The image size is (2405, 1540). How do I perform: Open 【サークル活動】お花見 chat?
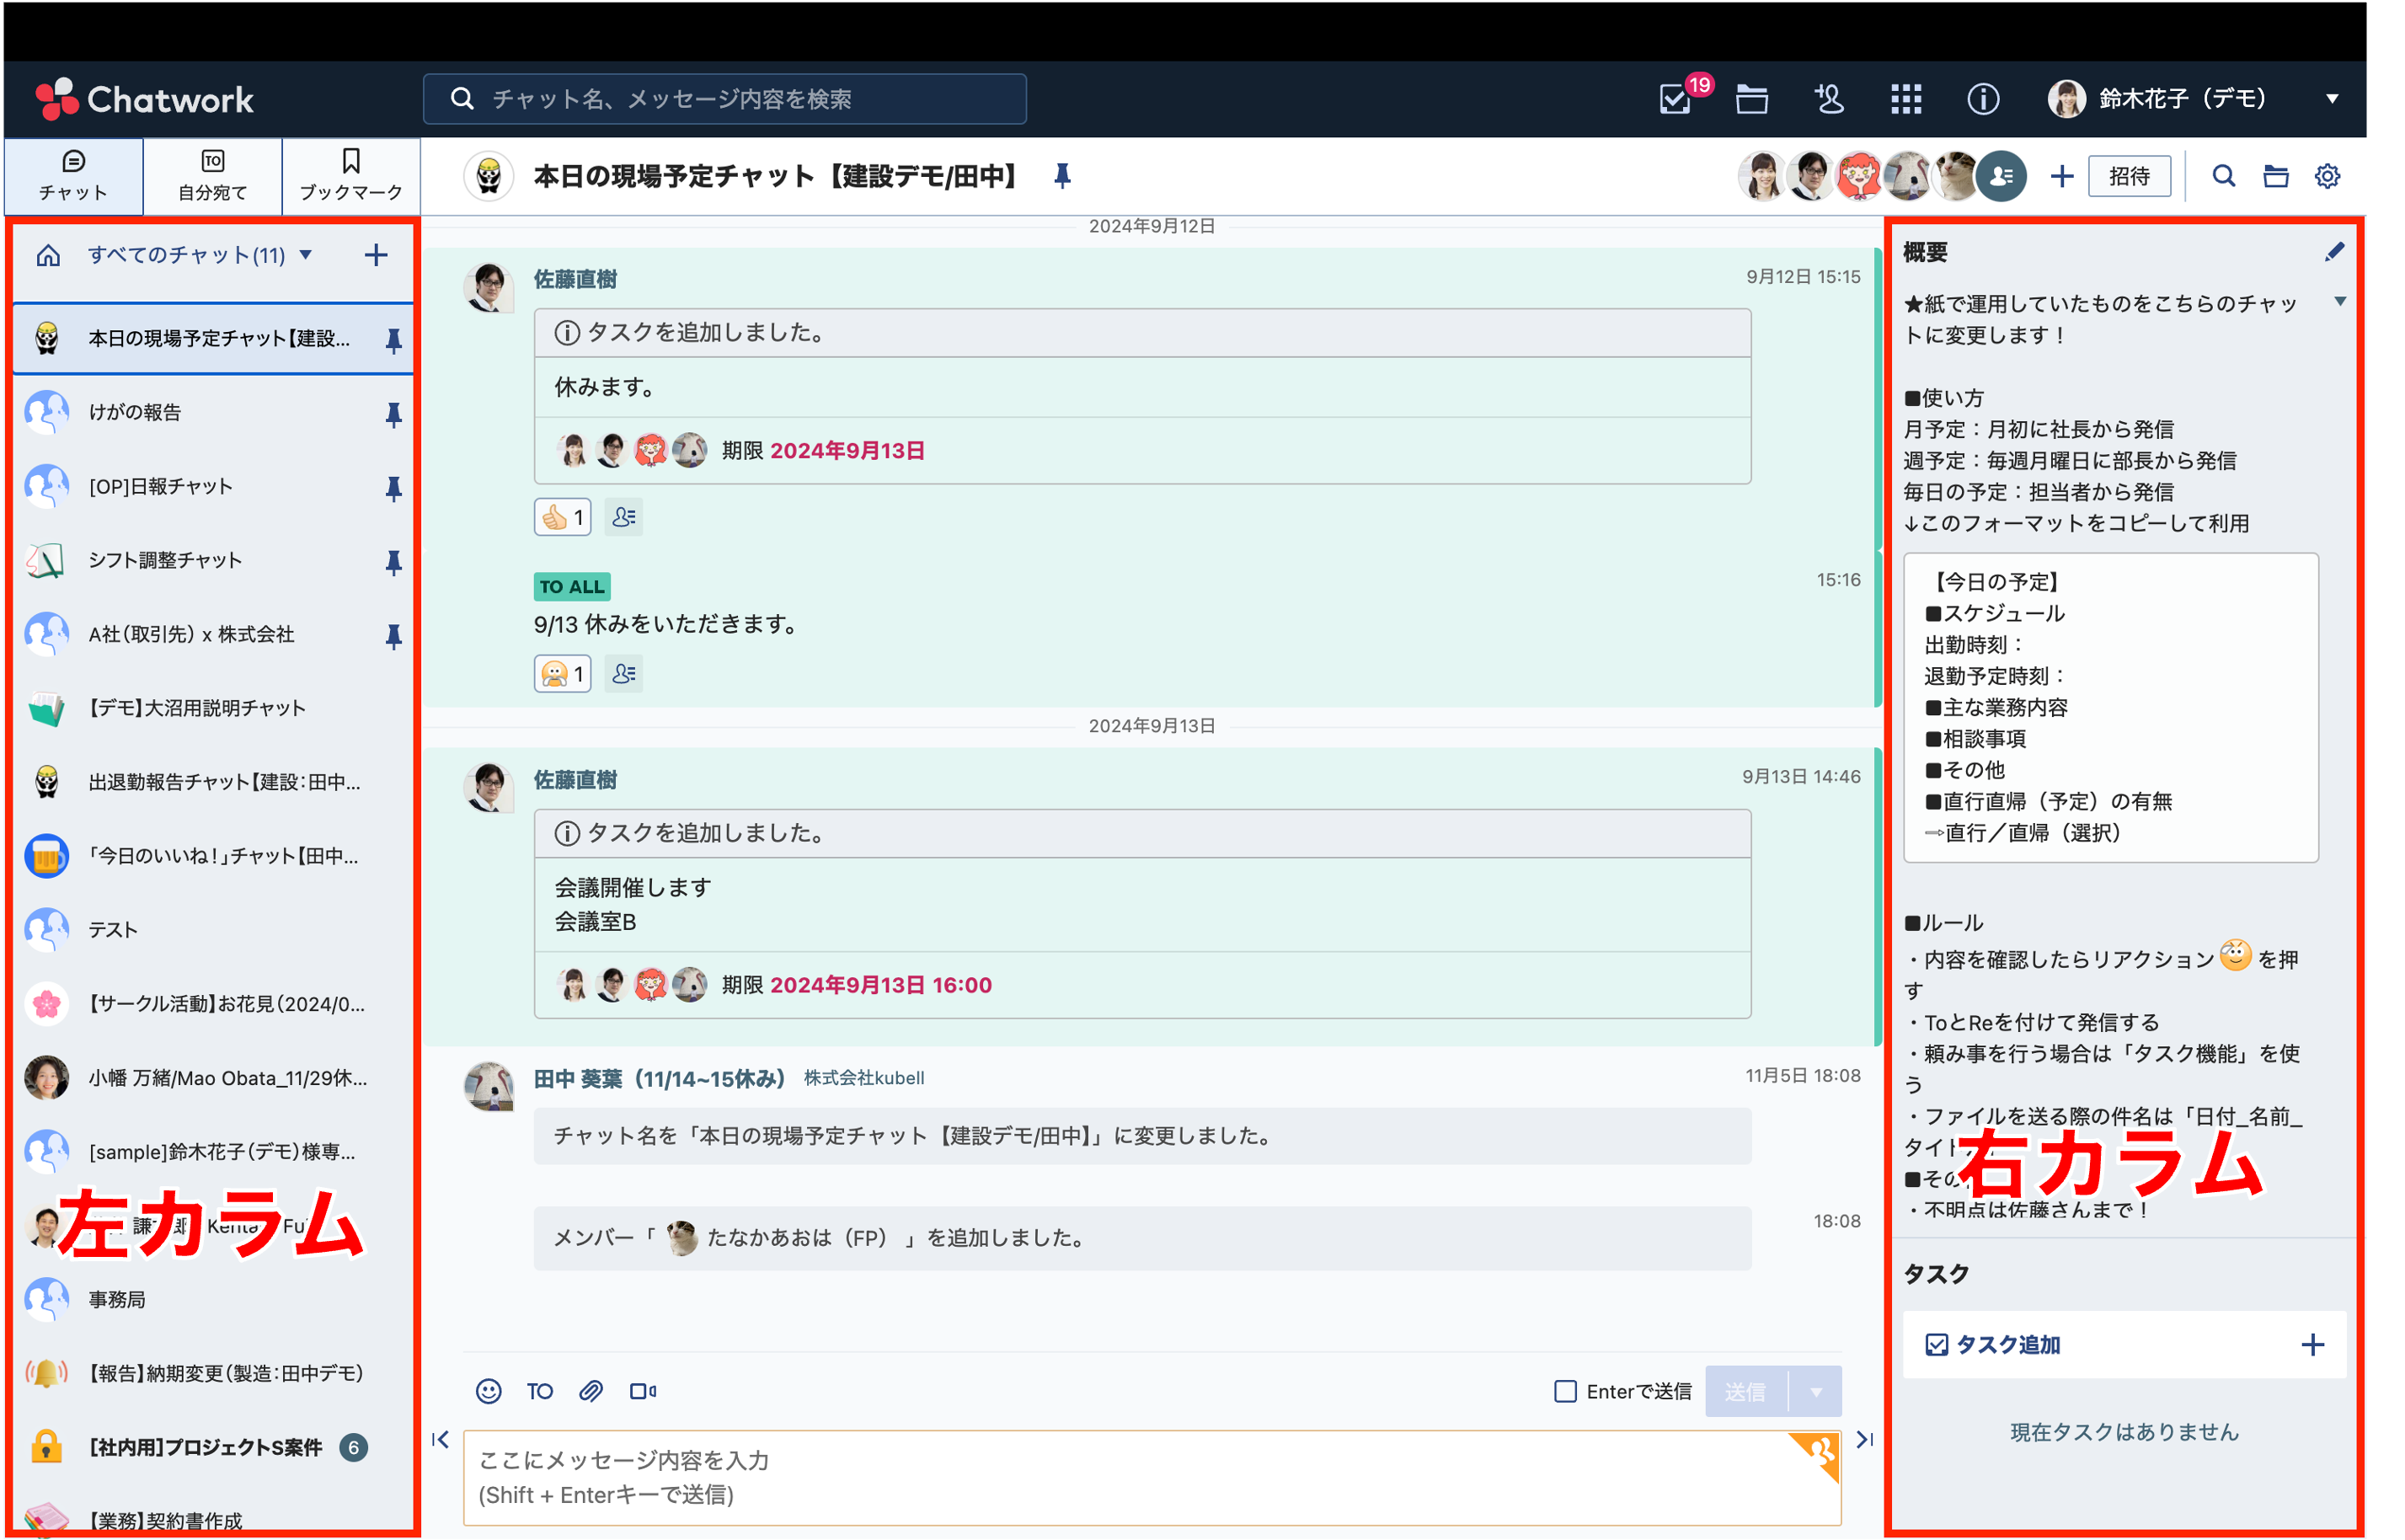click(213, 1005)
